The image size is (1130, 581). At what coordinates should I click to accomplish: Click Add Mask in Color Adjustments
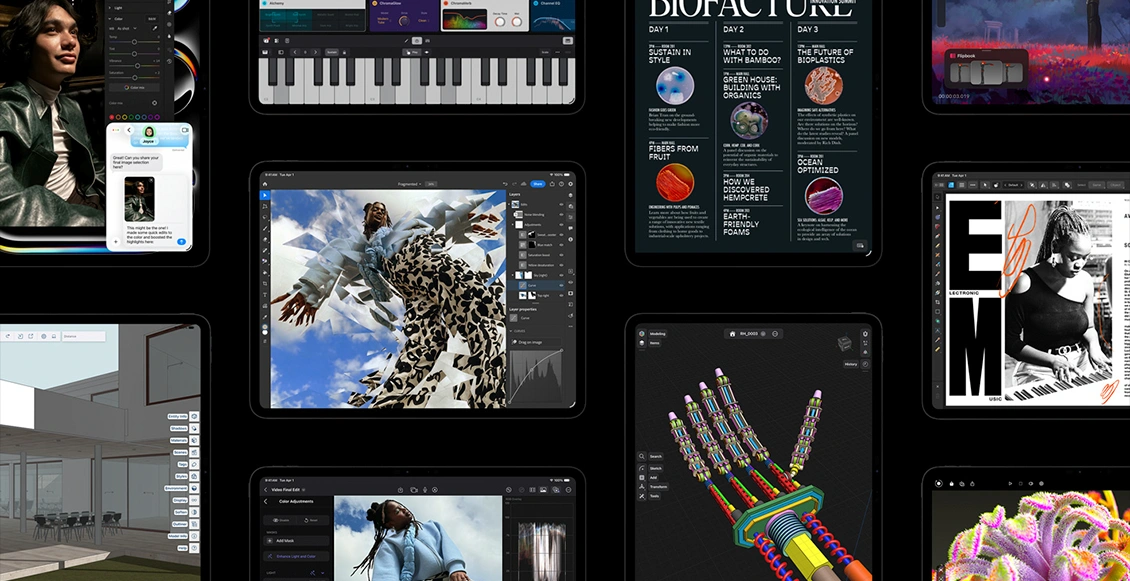[286, 539]
